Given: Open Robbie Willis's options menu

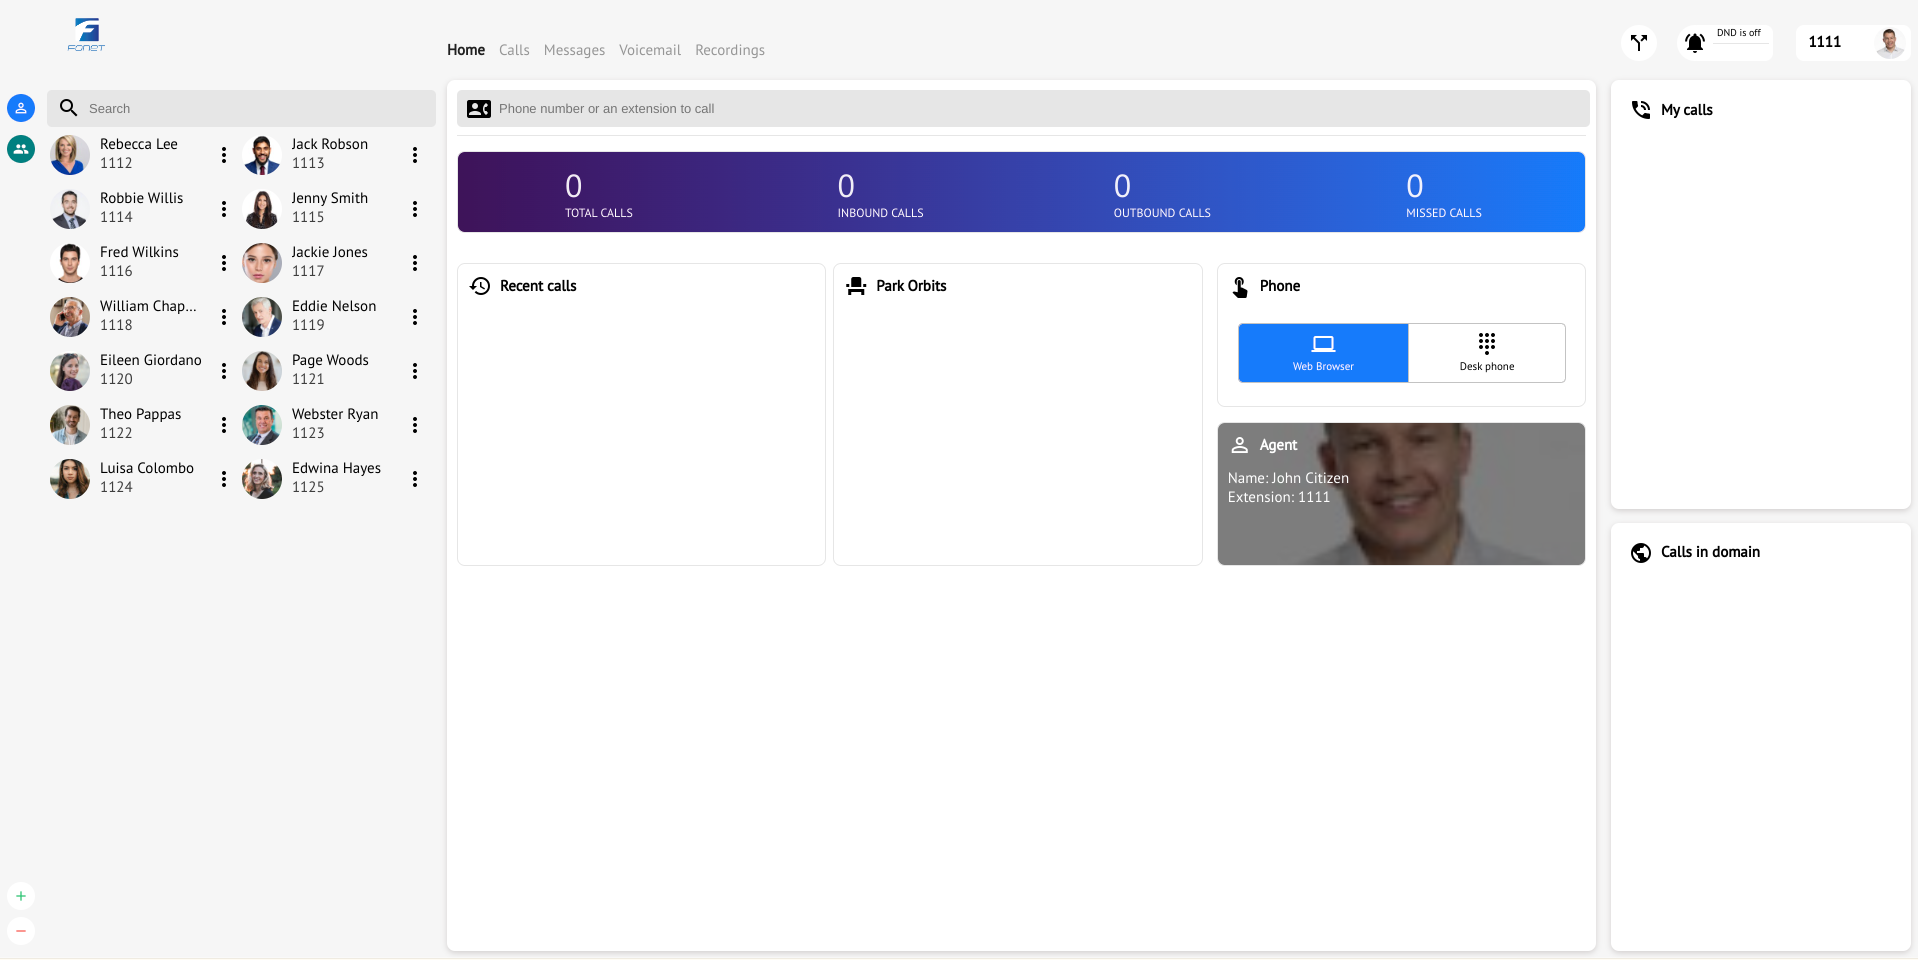Looking at the screenshot, I should (224, 209).
